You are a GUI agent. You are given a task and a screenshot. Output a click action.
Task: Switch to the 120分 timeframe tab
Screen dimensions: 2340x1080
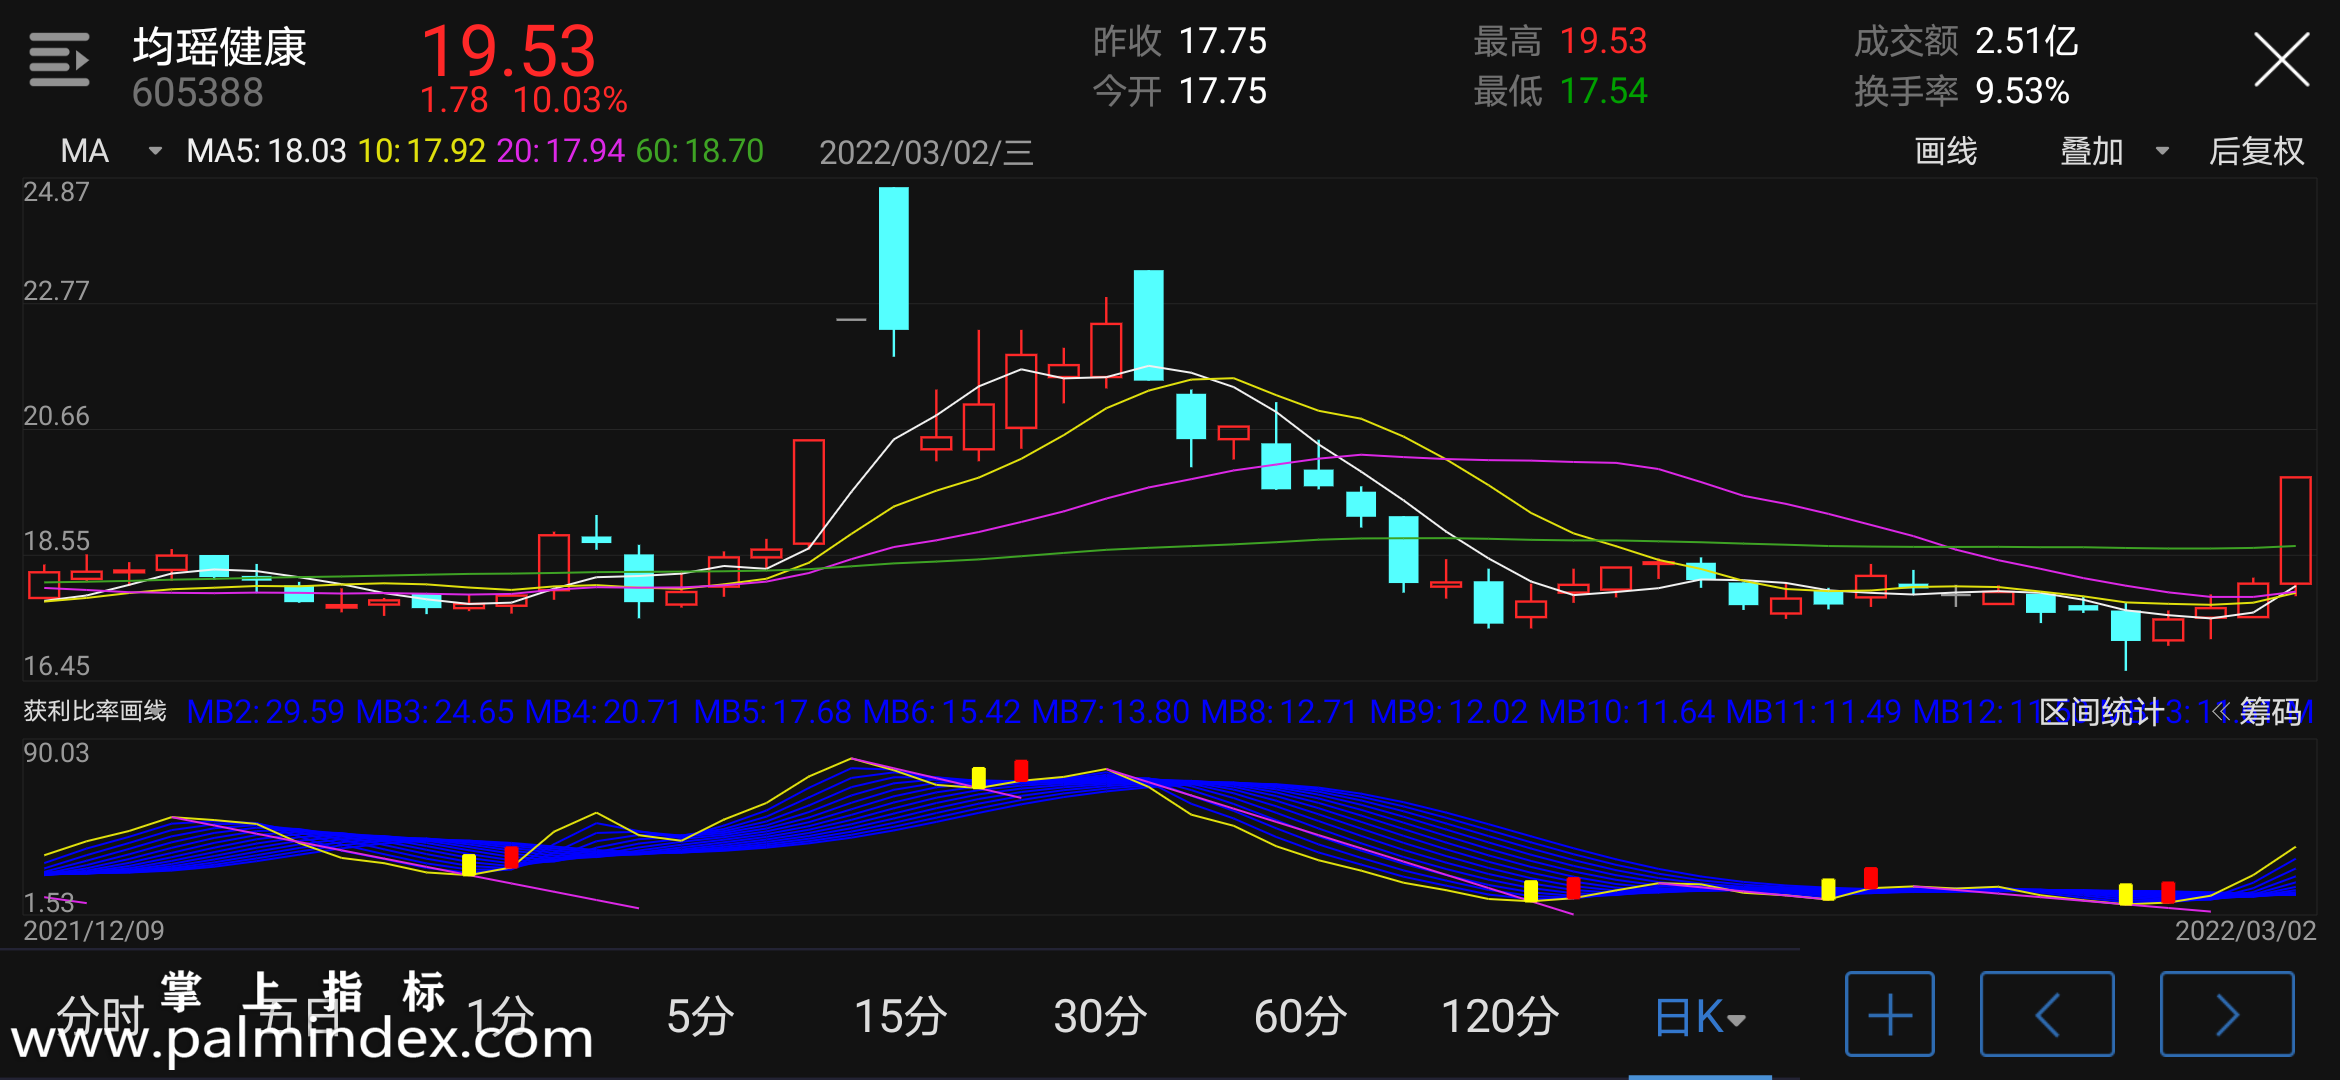click(1500, 1016)
